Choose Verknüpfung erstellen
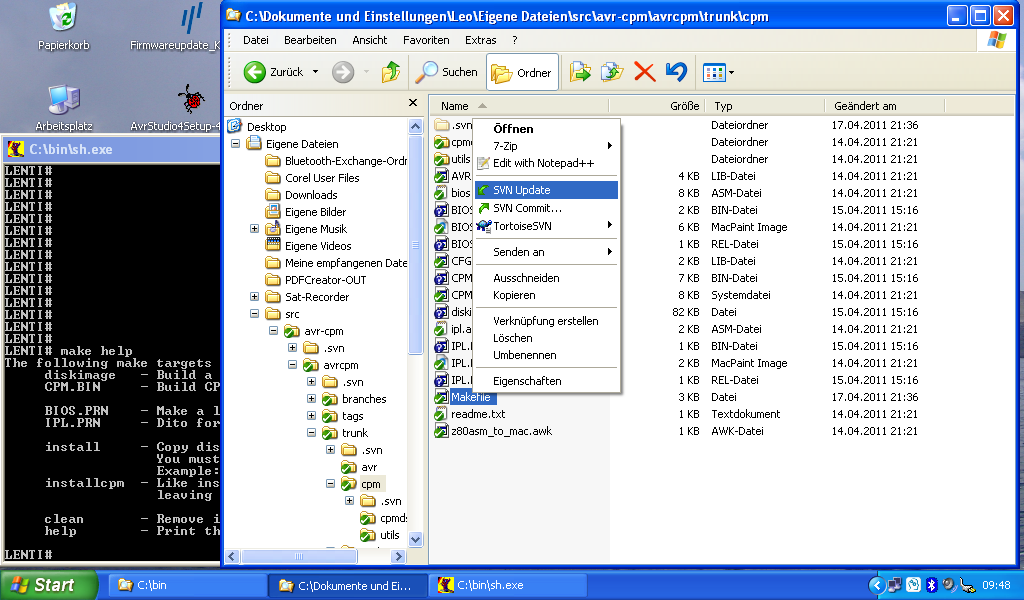Screen dimensions: 1024x600 tap(546, 321)
